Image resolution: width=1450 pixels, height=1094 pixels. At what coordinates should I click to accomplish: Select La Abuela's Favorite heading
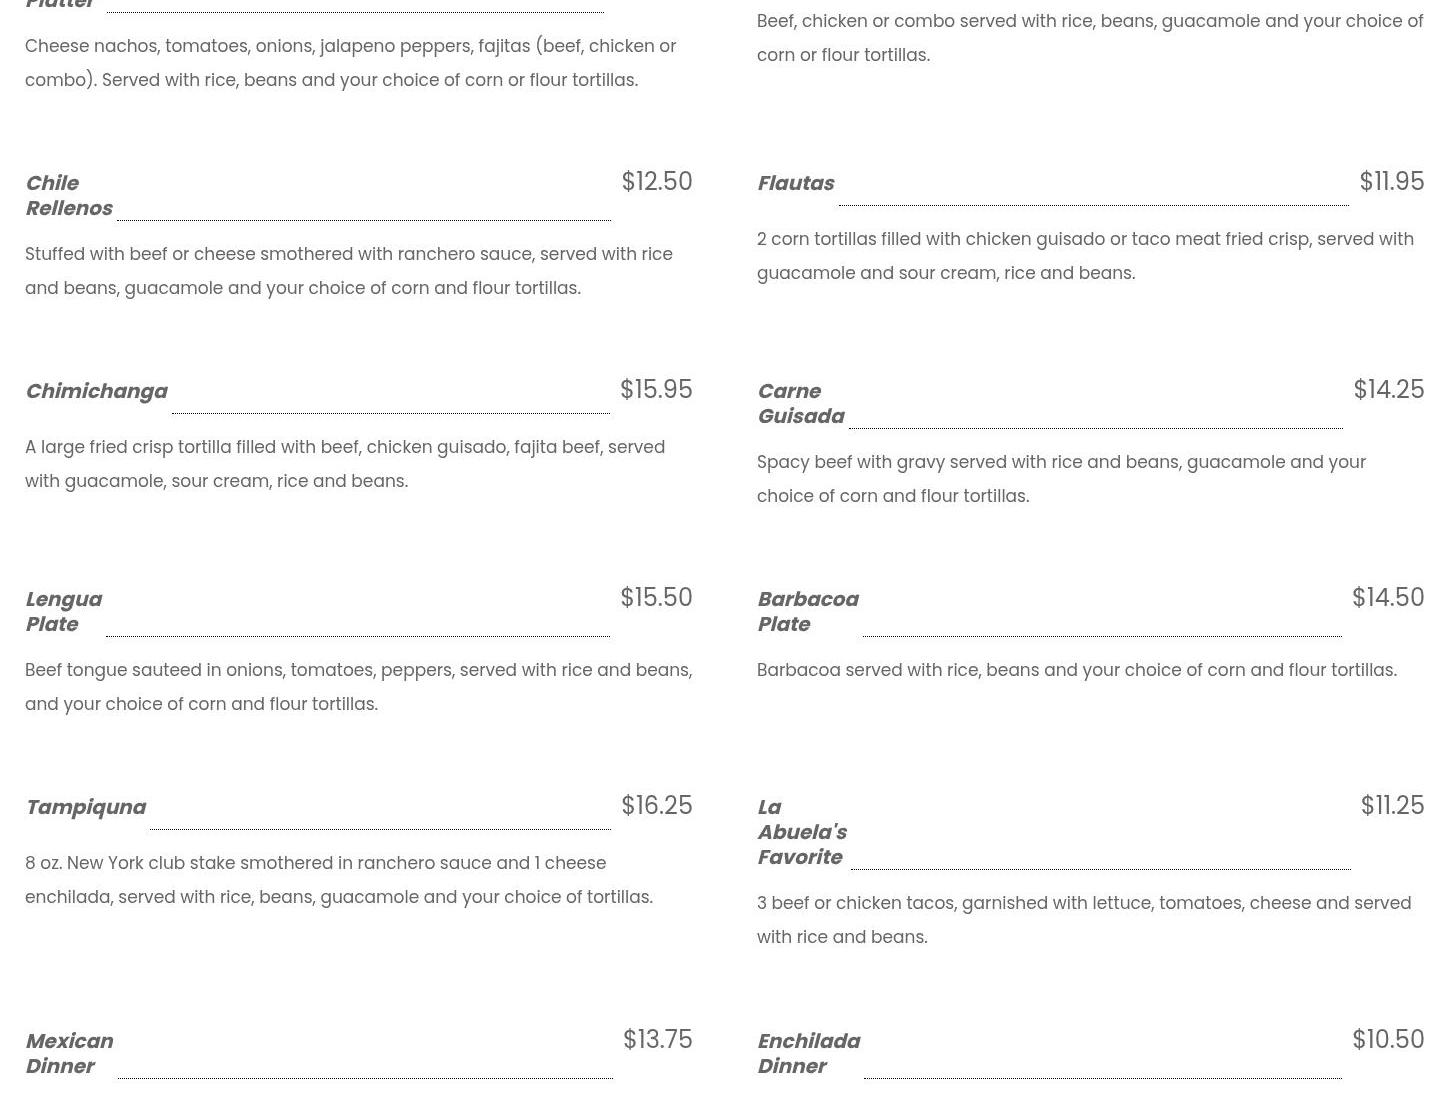[x=801, y=832]
